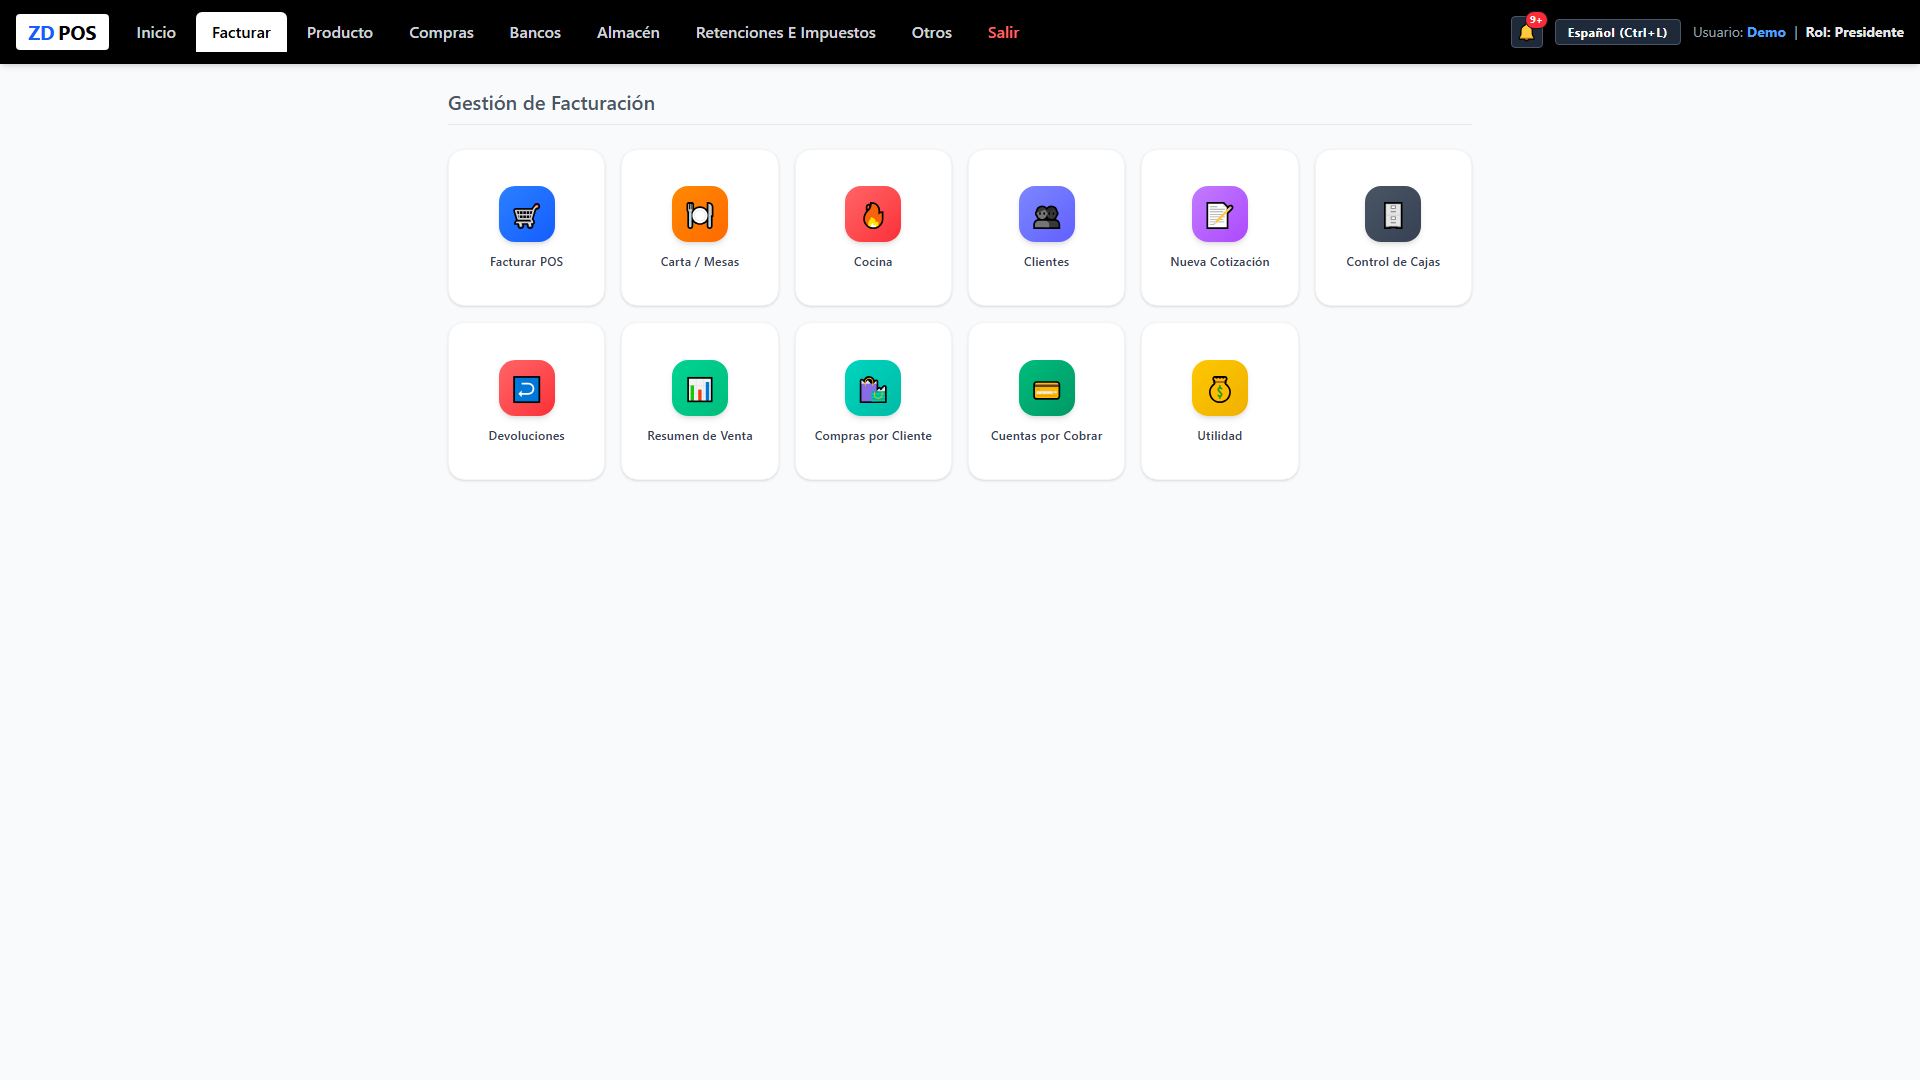Open Carta / Mesas plate icon
This screenshot has height=1080, width=1920.
700,214
